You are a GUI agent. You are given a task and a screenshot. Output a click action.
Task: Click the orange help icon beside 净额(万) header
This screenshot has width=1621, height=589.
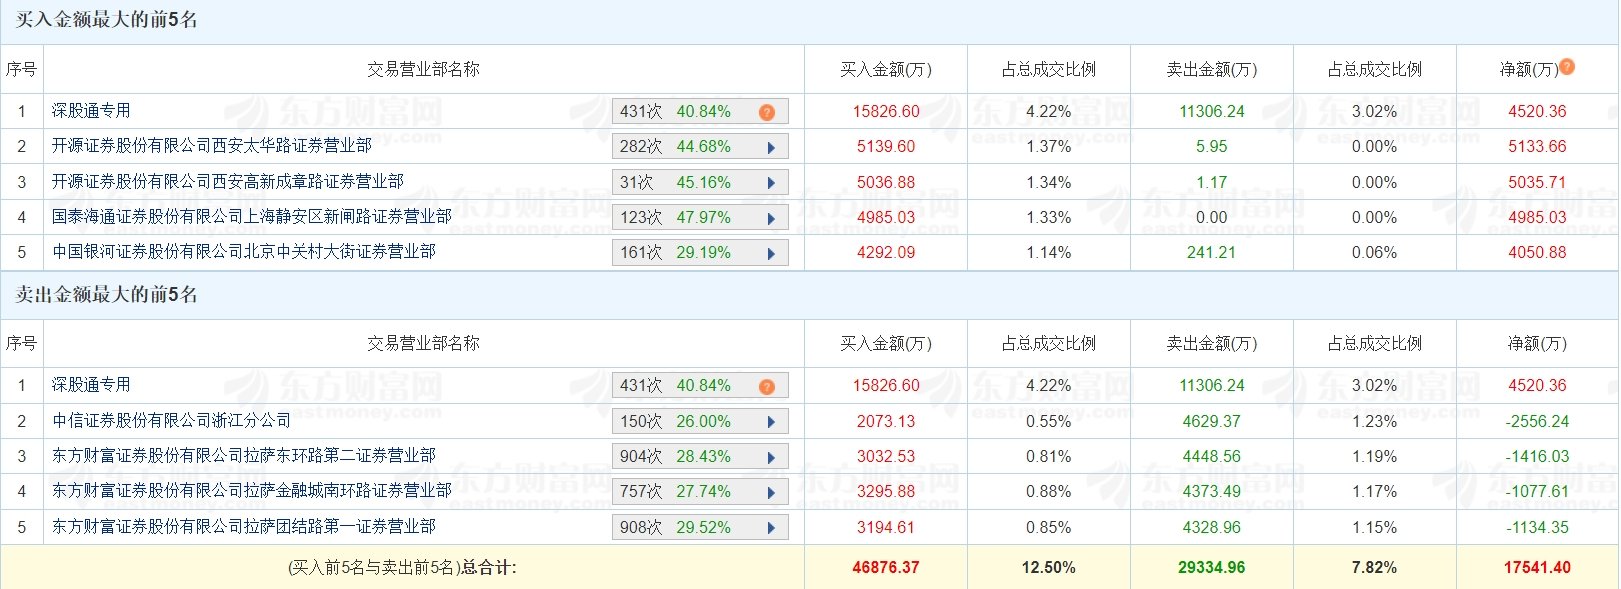coord(1567,66)
